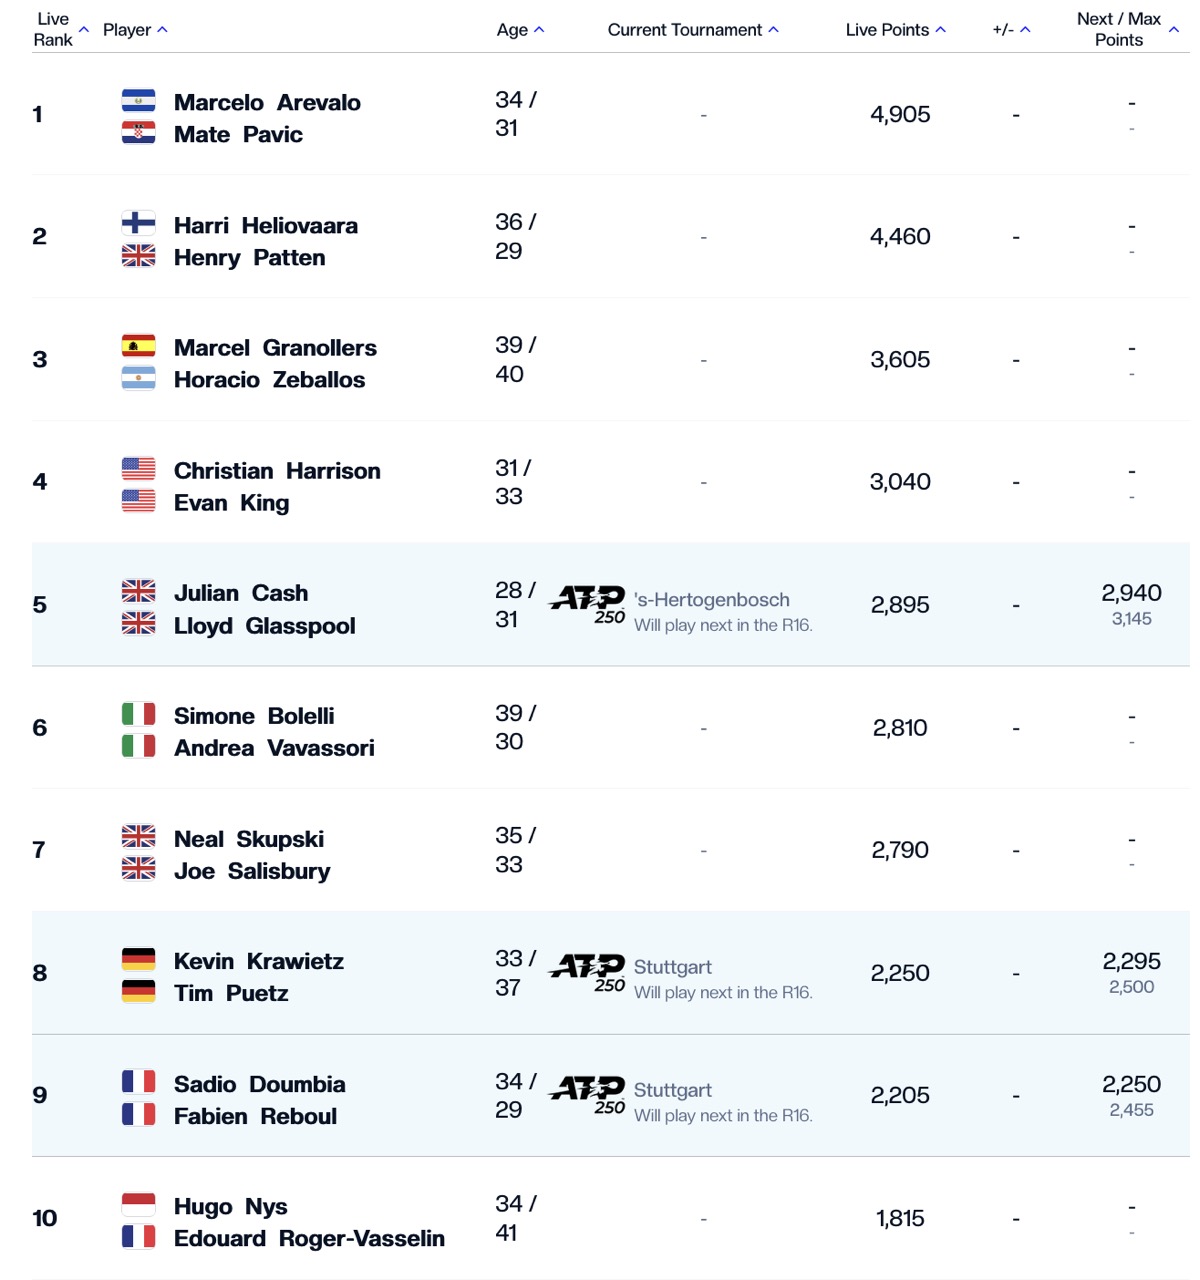The height and width of the screenshot is (1280, 1200).
Task: Sort by the +/- column header
Action: point(1011,30)
